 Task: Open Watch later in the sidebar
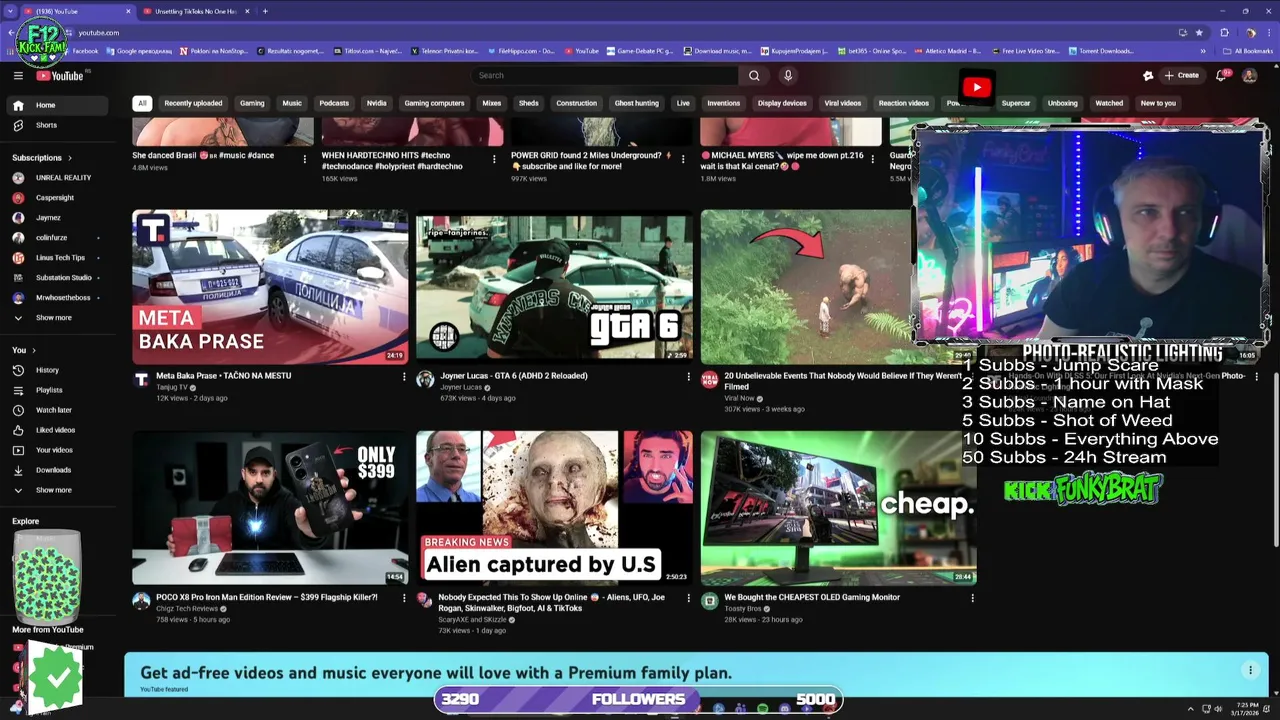coord(58,410)
